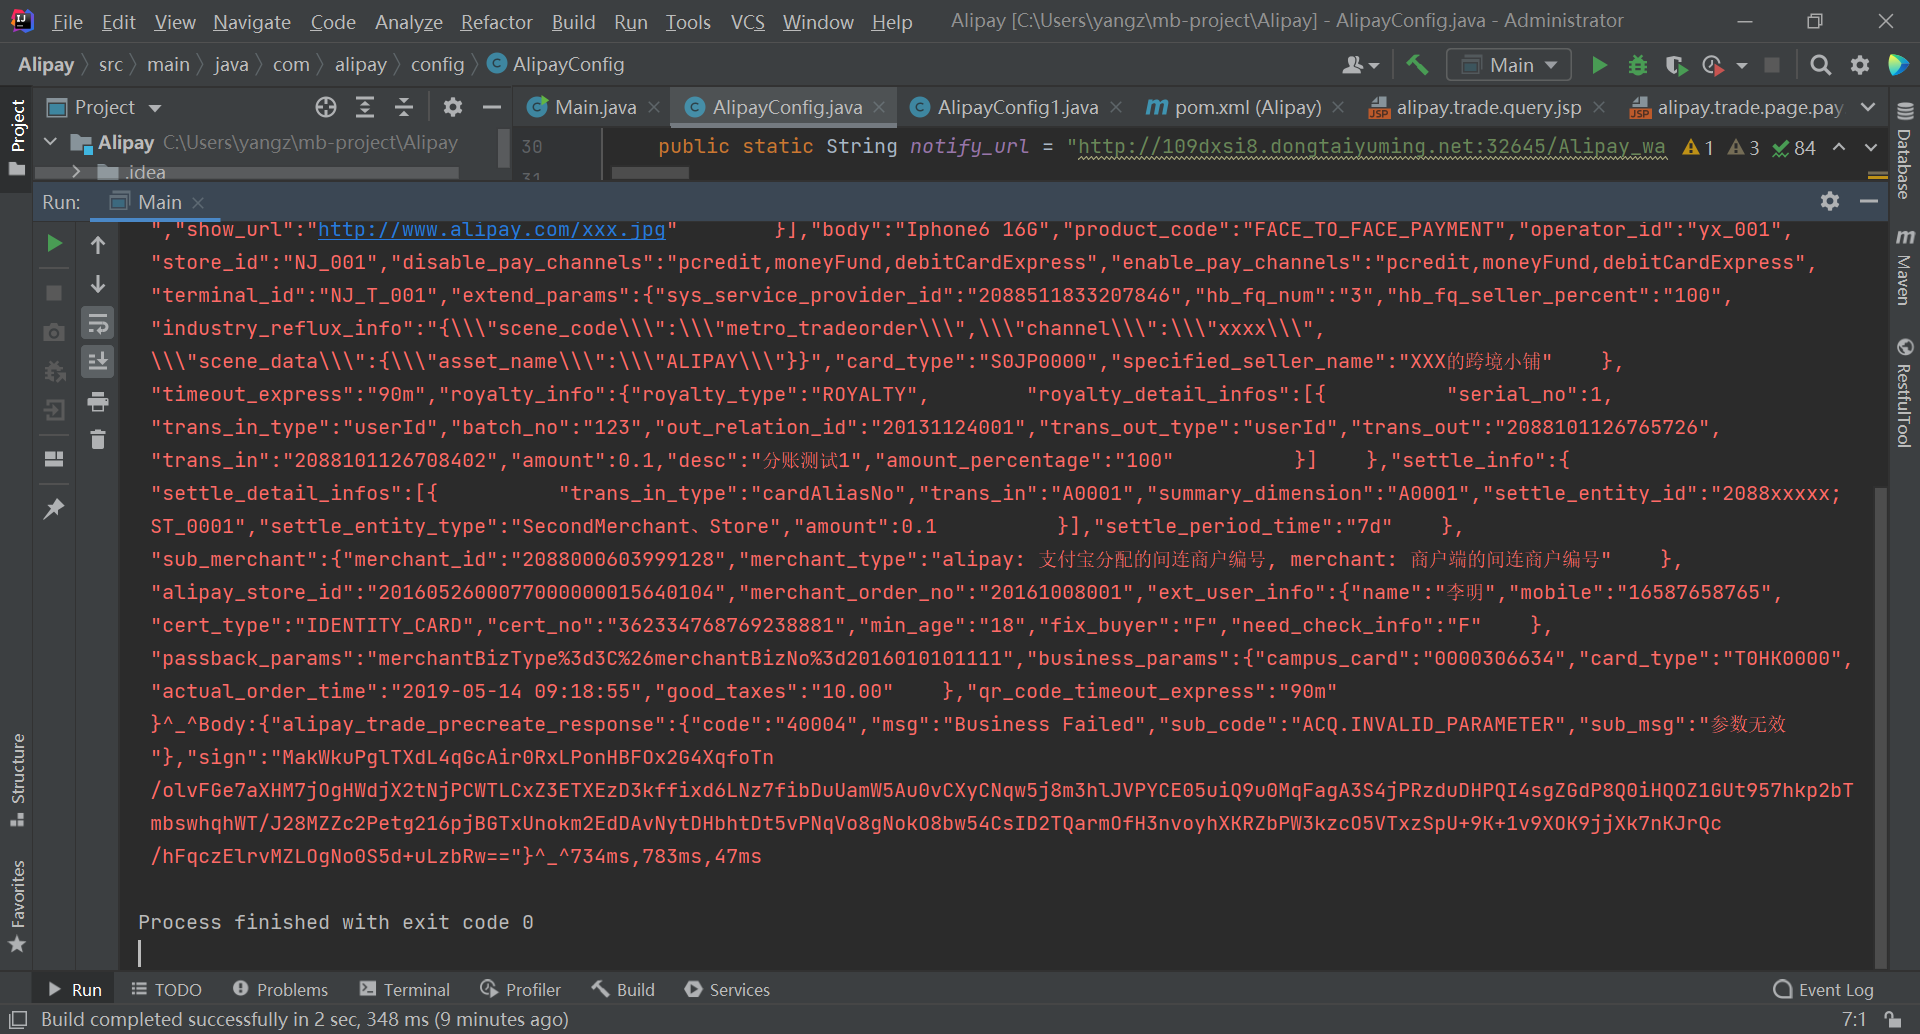Screen dimensions: 1920x1034
Task: Open the VCS menu
Action: click(747, 21)
